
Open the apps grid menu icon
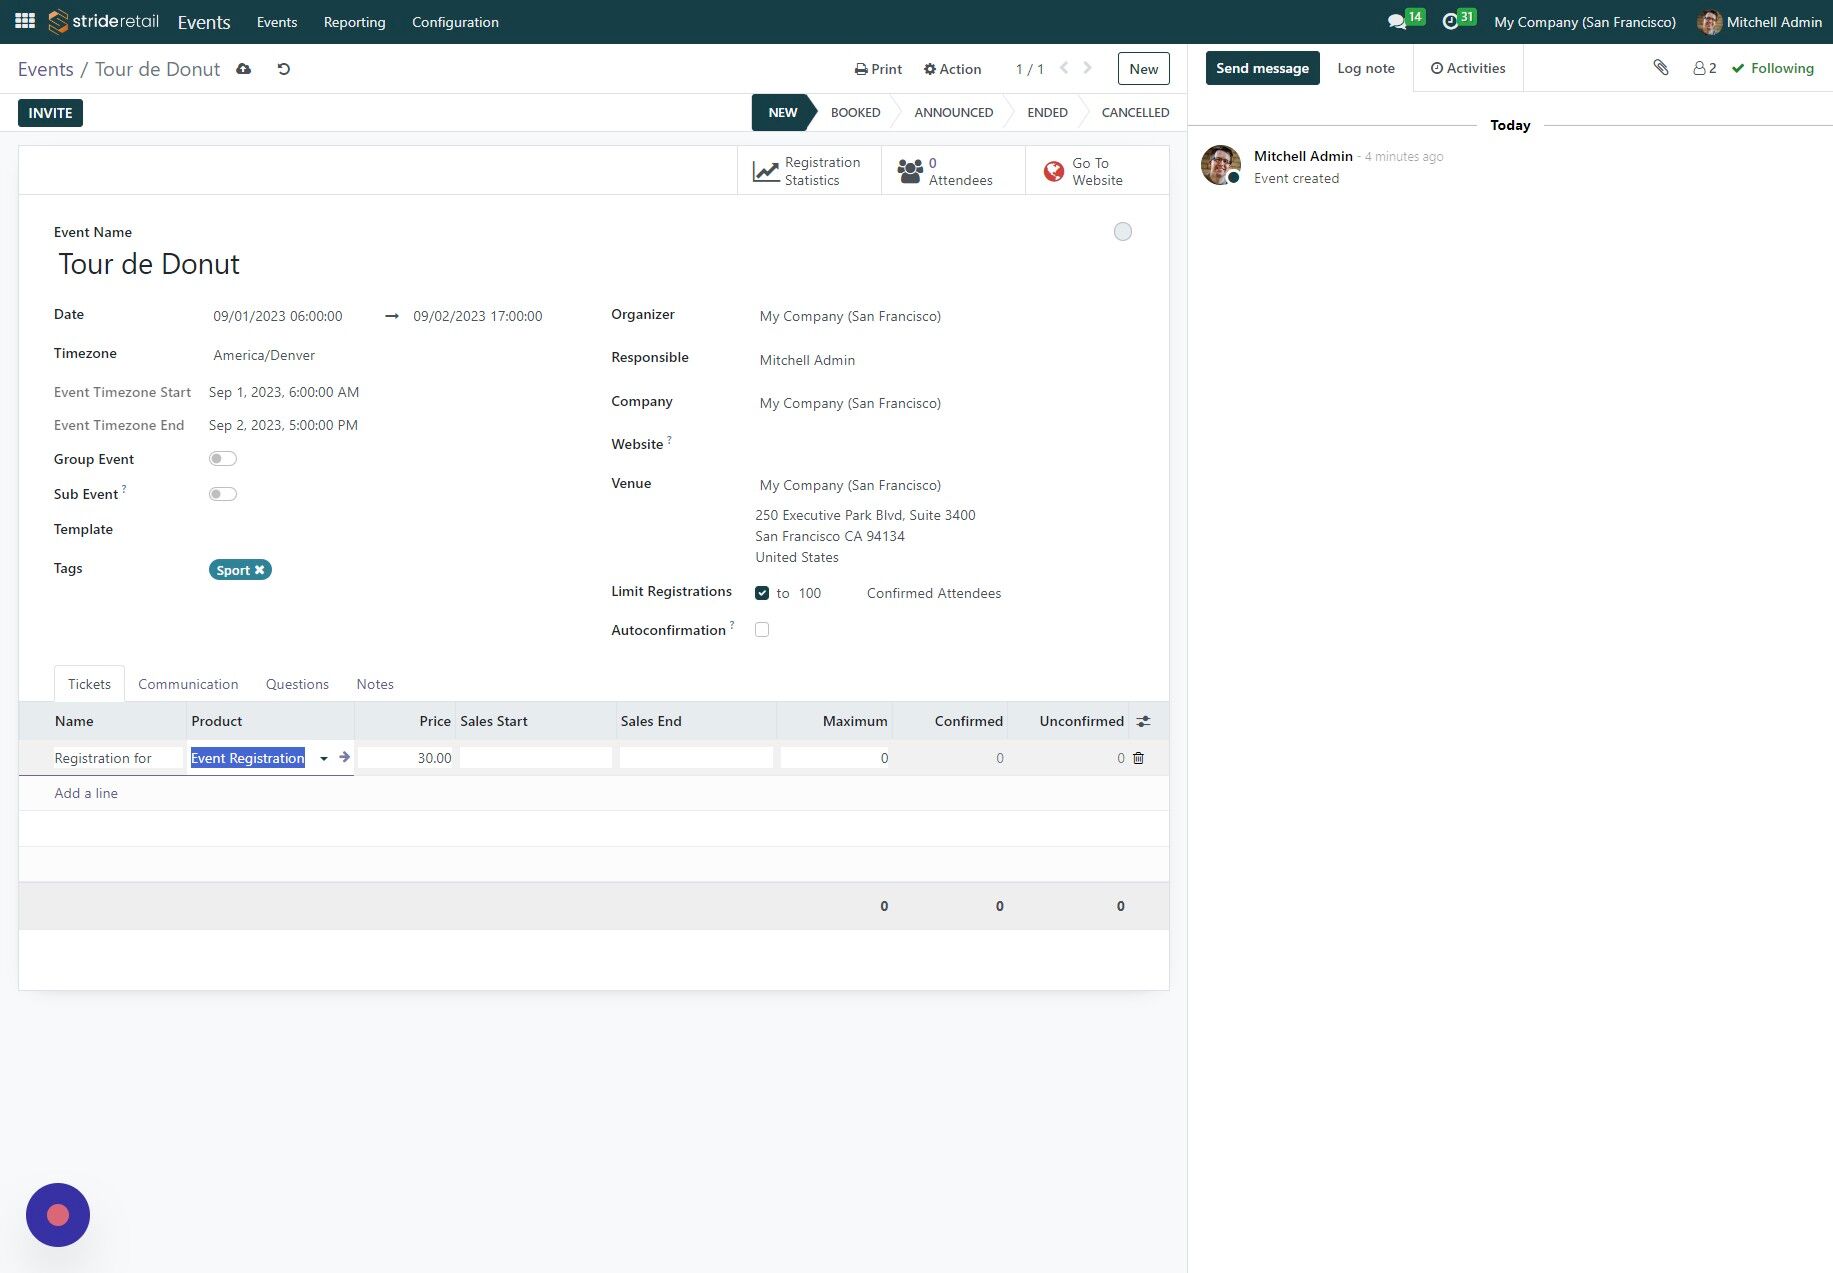pyautogui.click(x=25, y=21)
